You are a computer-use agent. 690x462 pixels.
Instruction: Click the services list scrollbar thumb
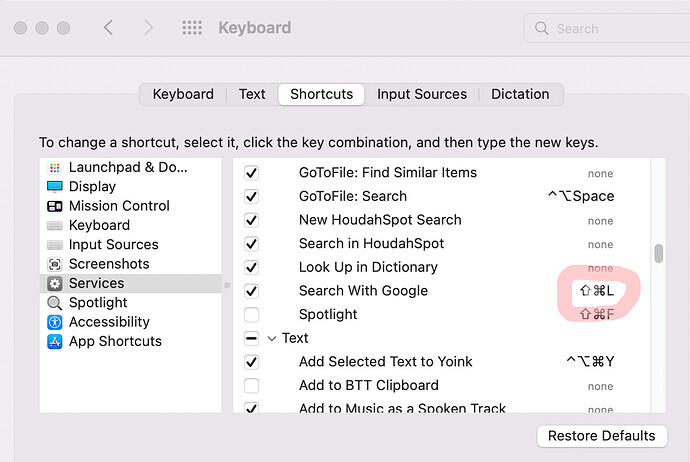(658, 253)
